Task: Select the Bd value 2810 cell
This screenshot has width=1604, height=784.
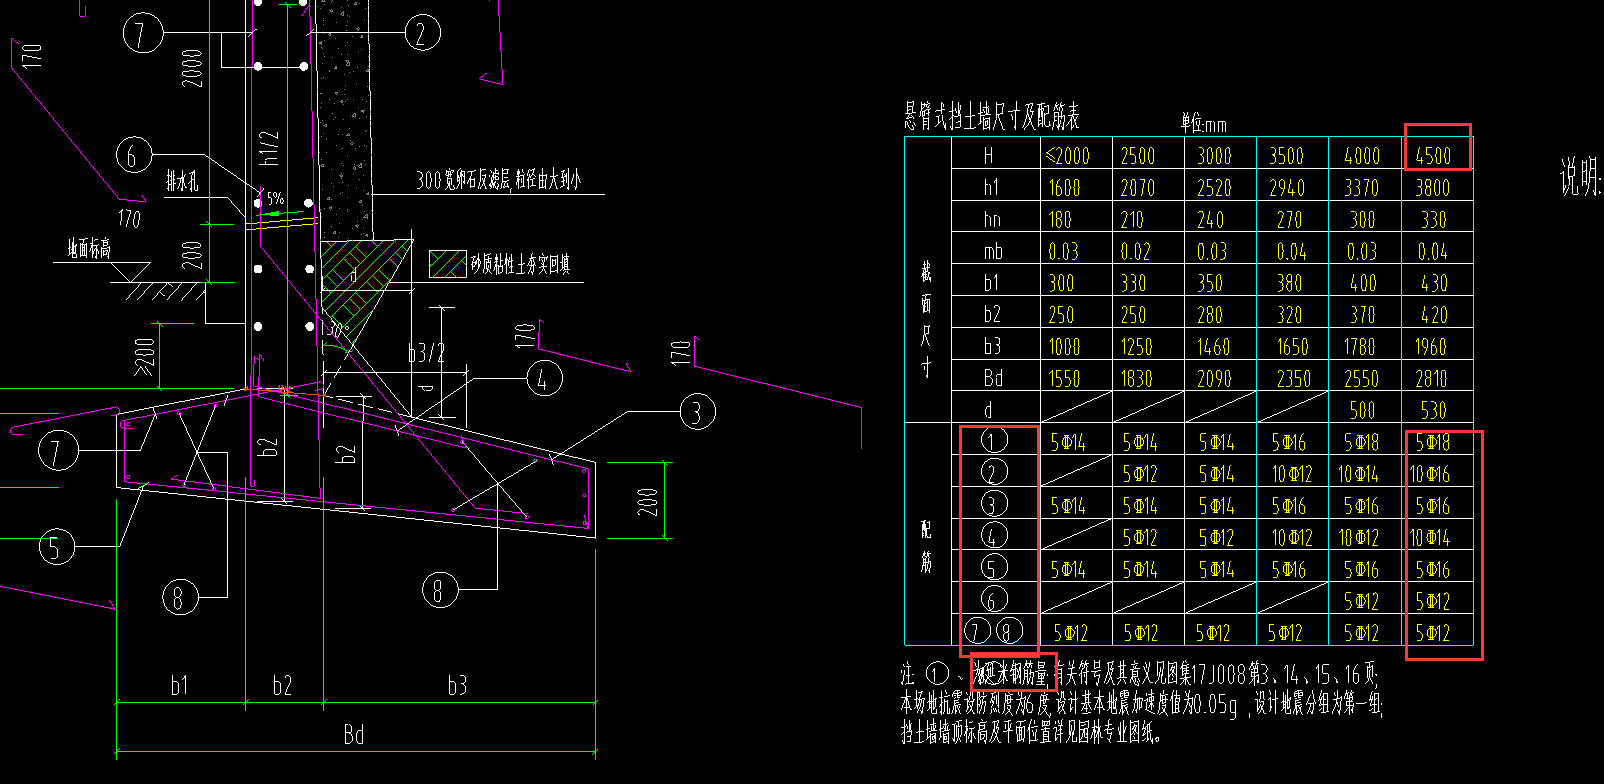Action: click(1431, 379)
